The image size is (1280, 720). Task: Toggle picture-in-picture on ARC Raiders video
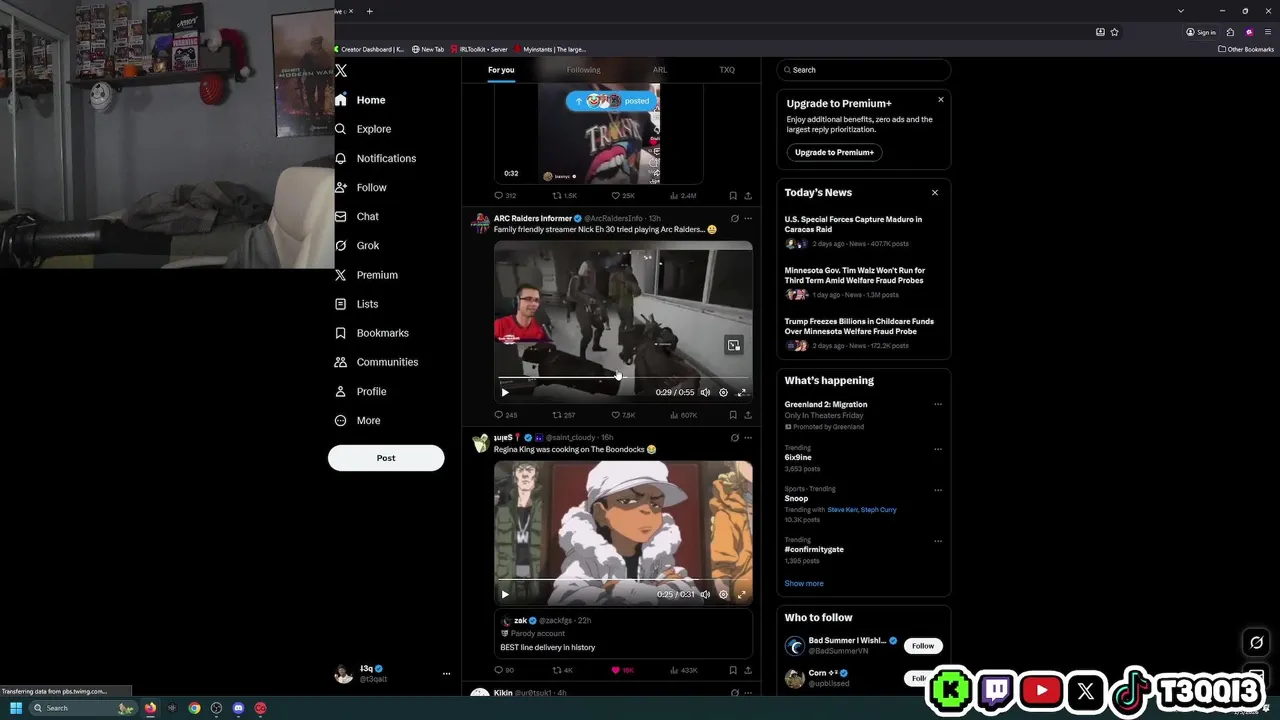(734, 345)
